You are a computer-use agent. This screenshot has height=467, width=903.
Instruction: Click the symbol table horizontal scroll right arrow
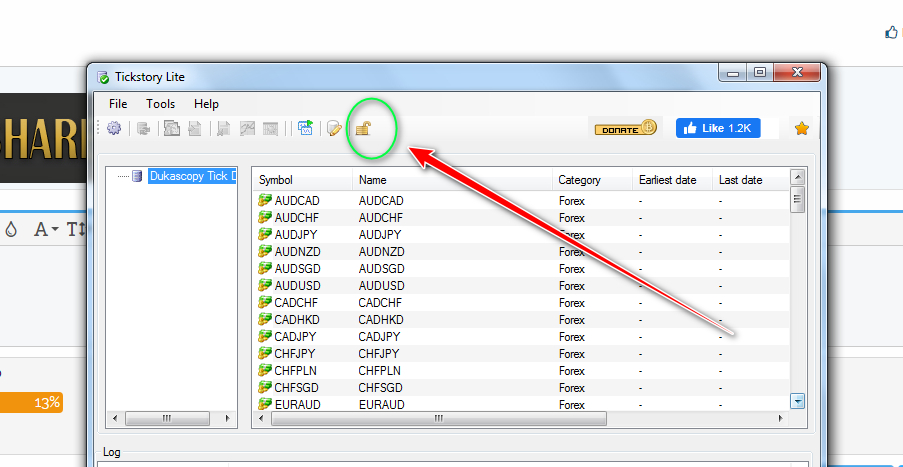click(x=781, y=418)
